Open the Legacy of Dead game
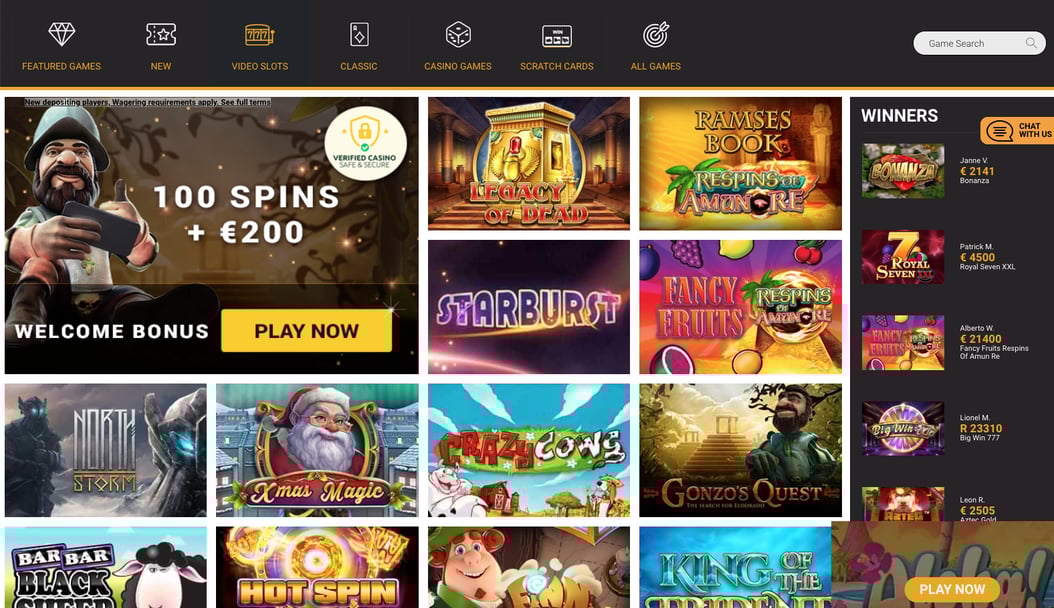Image resolution: width=1054 pixels, height=608 pixels. point(529,163)
